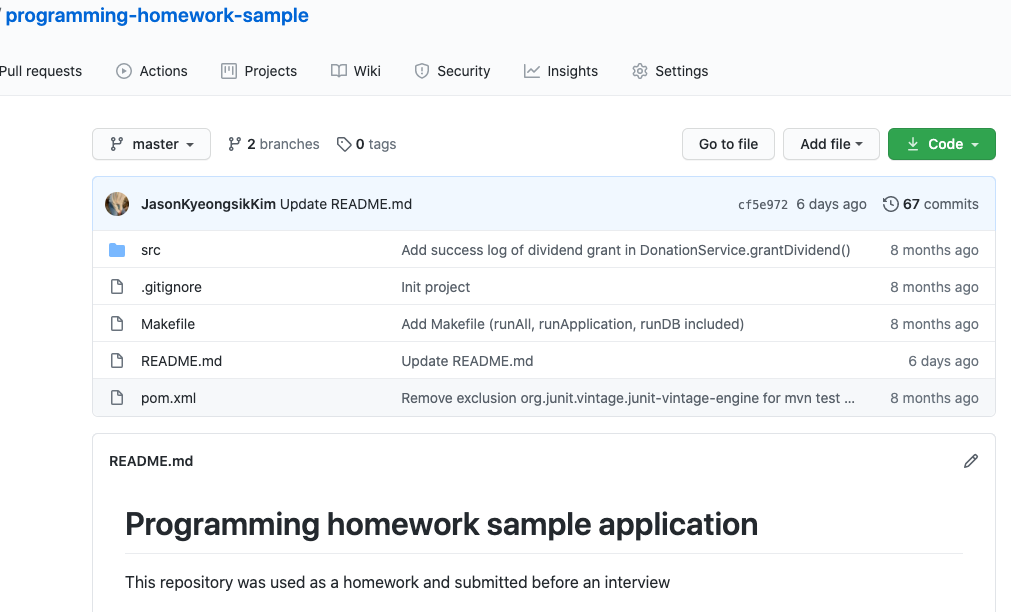
Task: Click the src folder icon
Action: pyautogui.click(x=117, y=250)
